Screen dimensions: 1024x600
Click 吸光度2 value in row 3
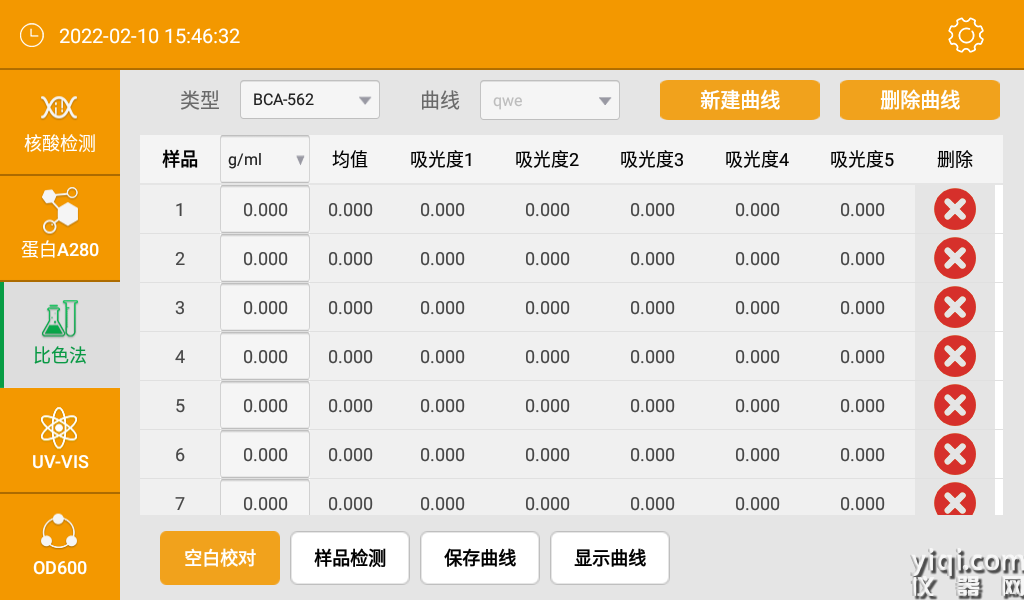pyautogui.click(x=547, y=308)
